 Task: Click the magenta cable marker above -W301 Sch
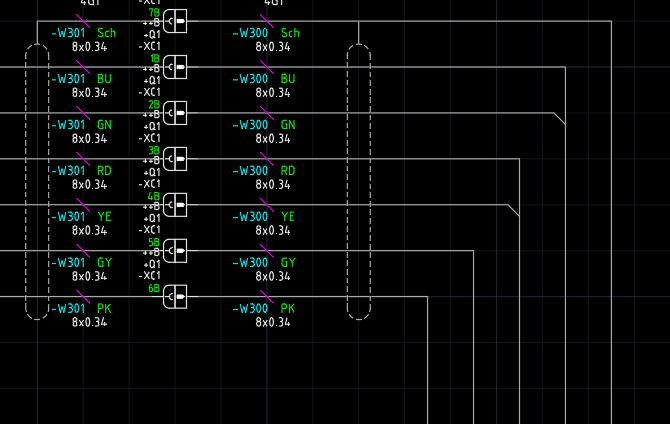point(83,21)
